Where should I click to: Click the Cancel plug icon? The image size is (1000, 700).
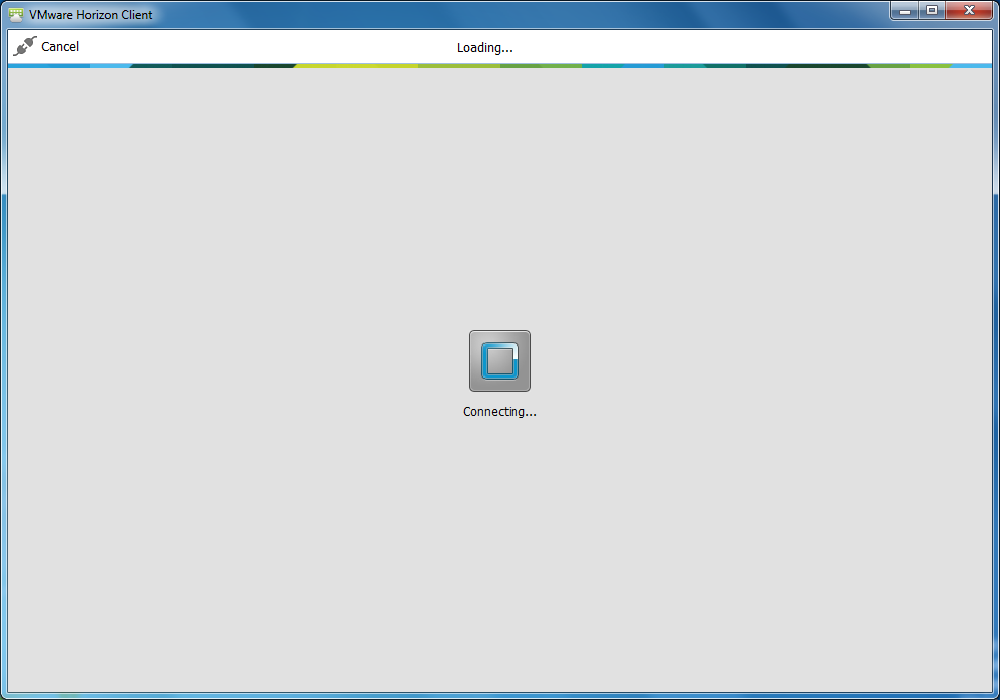[x=25, y=46]
